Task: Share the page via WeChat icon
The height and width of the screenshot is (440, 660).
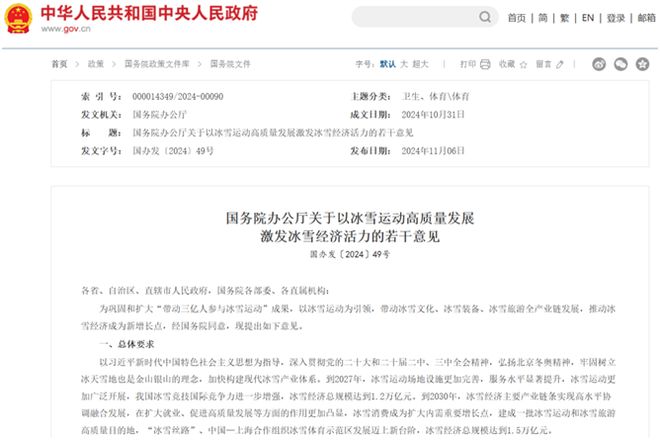Action: (619, 64)
